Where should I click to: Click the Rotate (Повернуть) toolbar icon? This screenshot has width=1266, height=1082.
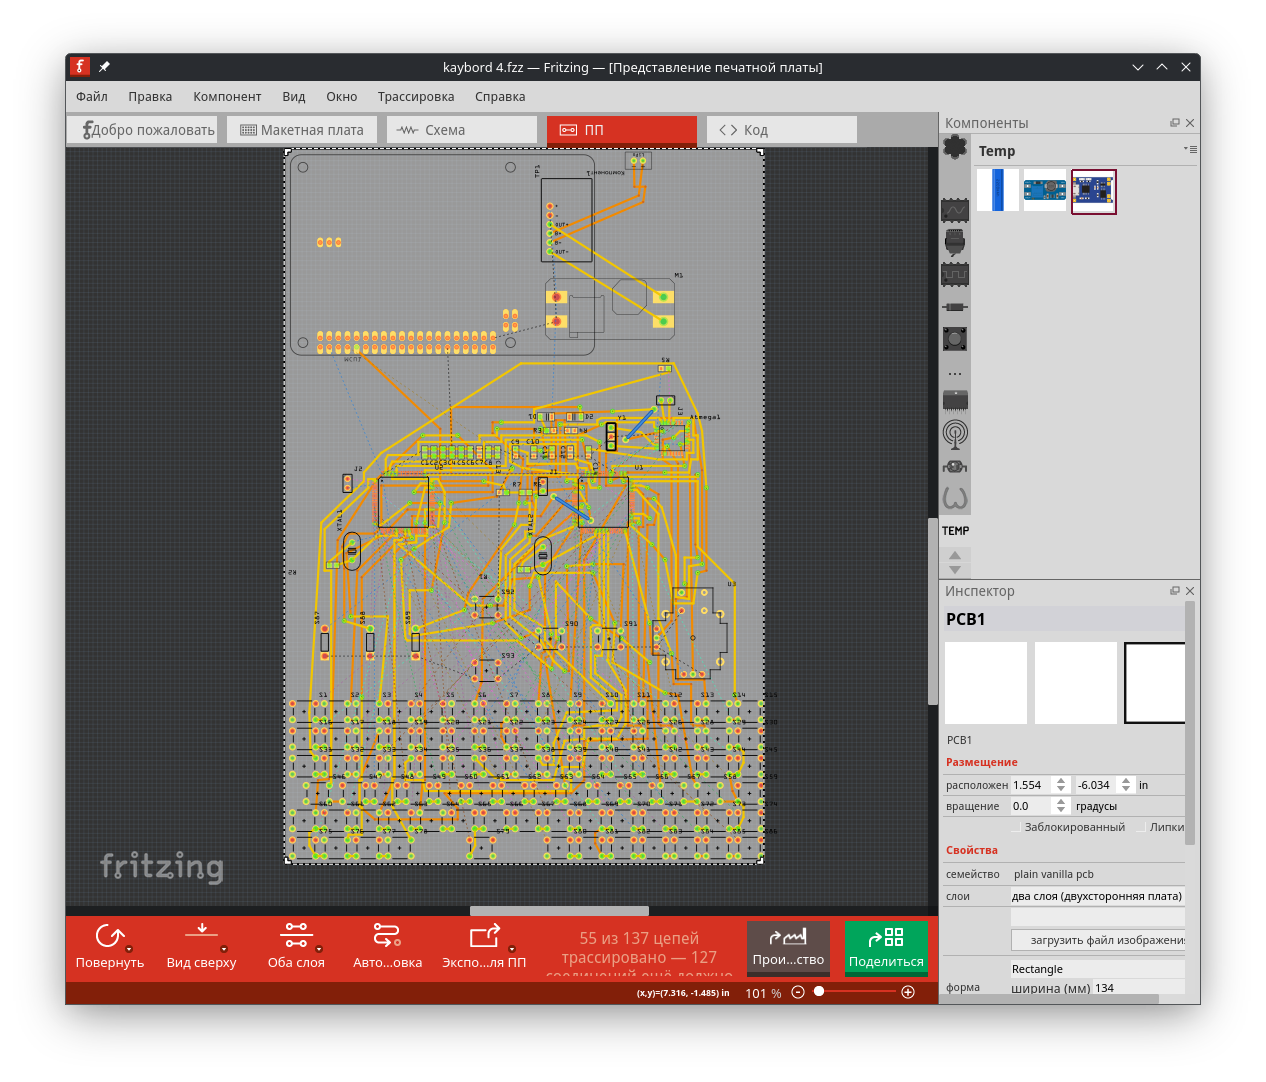point(110,937)
